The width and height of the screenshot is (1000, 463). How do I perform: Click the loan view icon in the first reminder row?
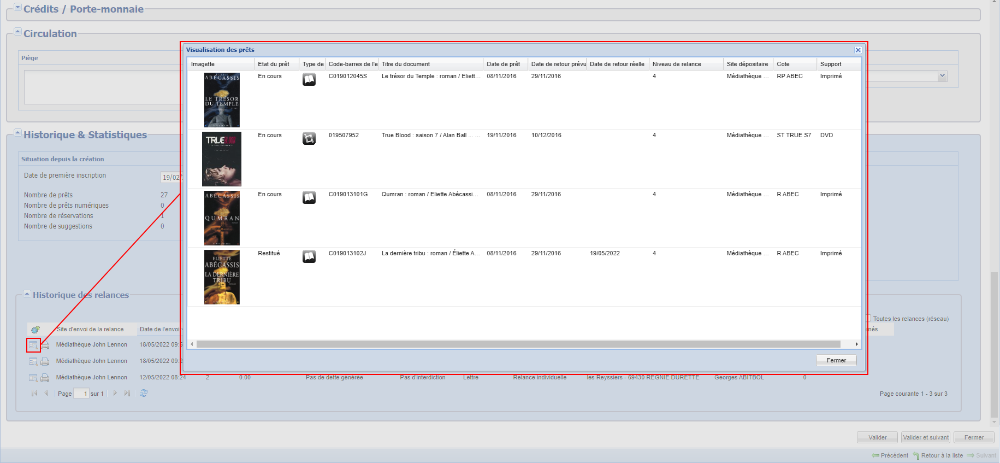(x=33, y=345)
